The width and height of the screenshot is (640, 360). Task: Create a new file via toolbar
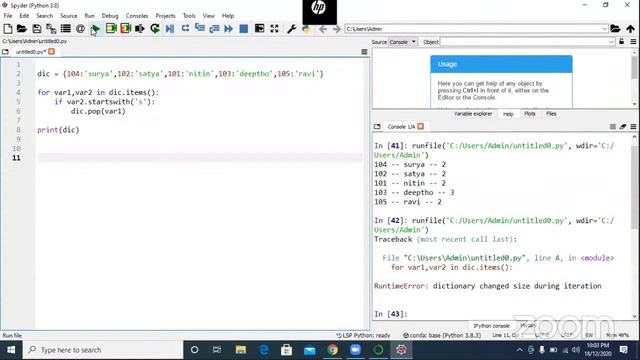[7, 29]
